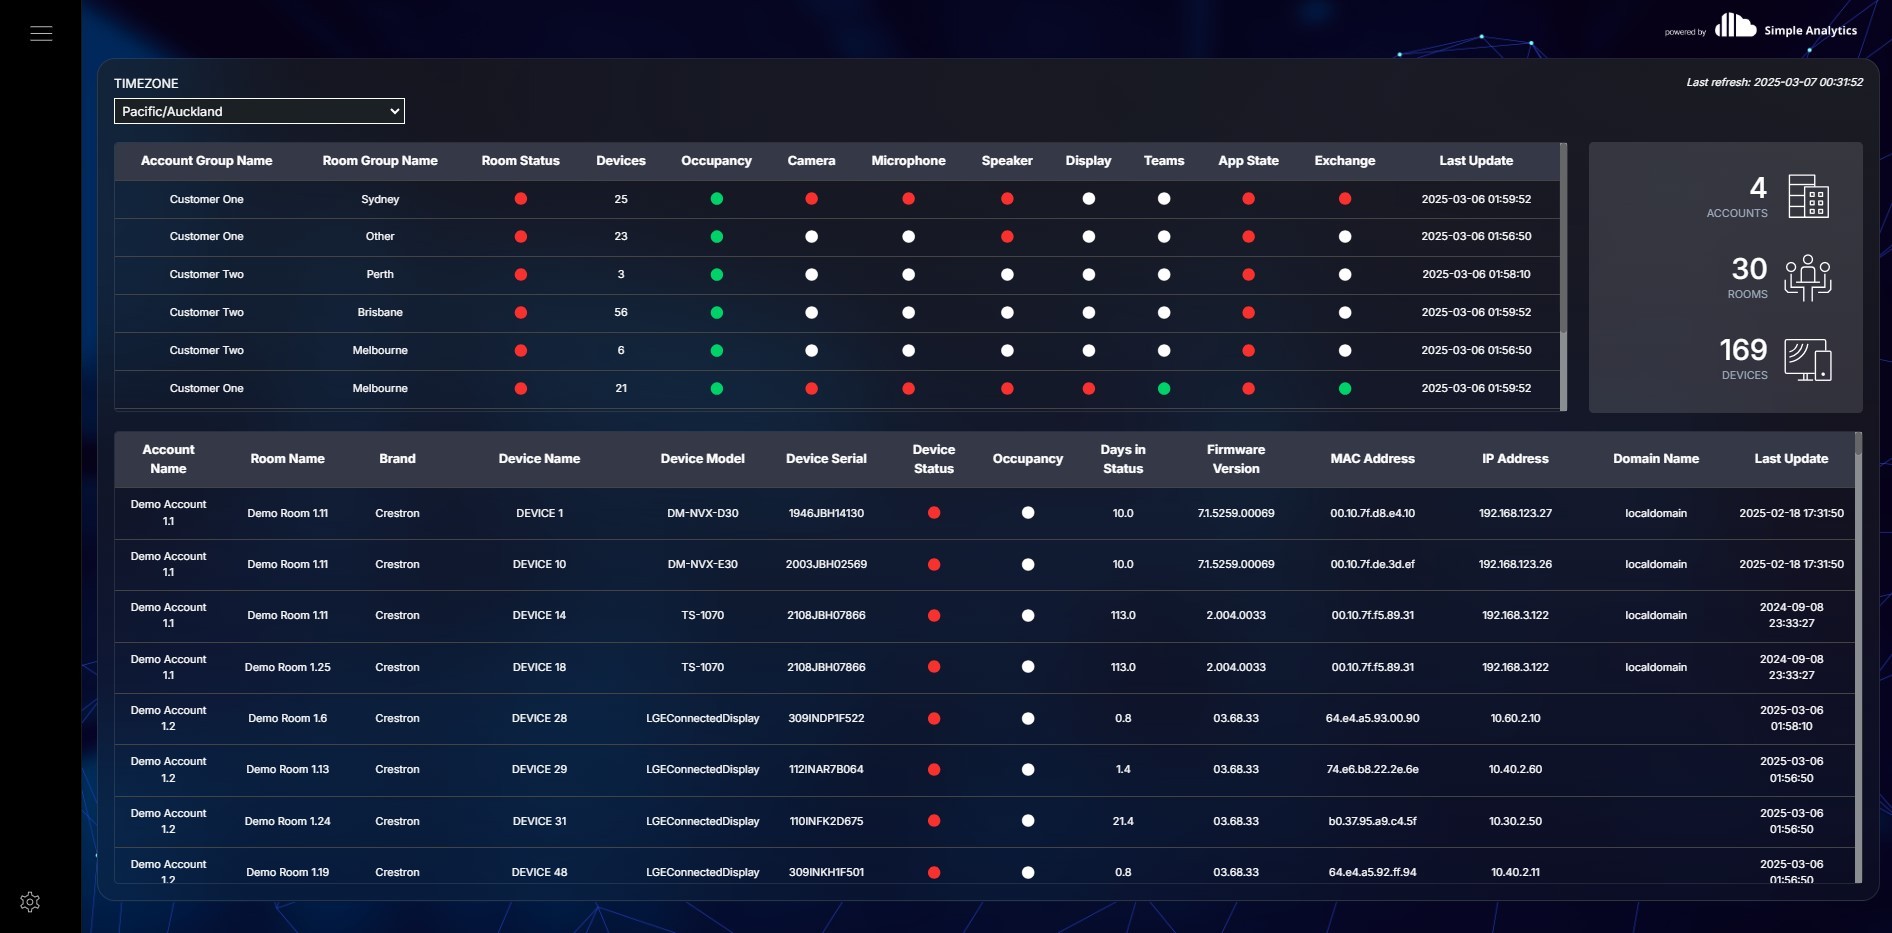
Task: Select the Customer Two Brisbane row
Action: click(837, 313)
